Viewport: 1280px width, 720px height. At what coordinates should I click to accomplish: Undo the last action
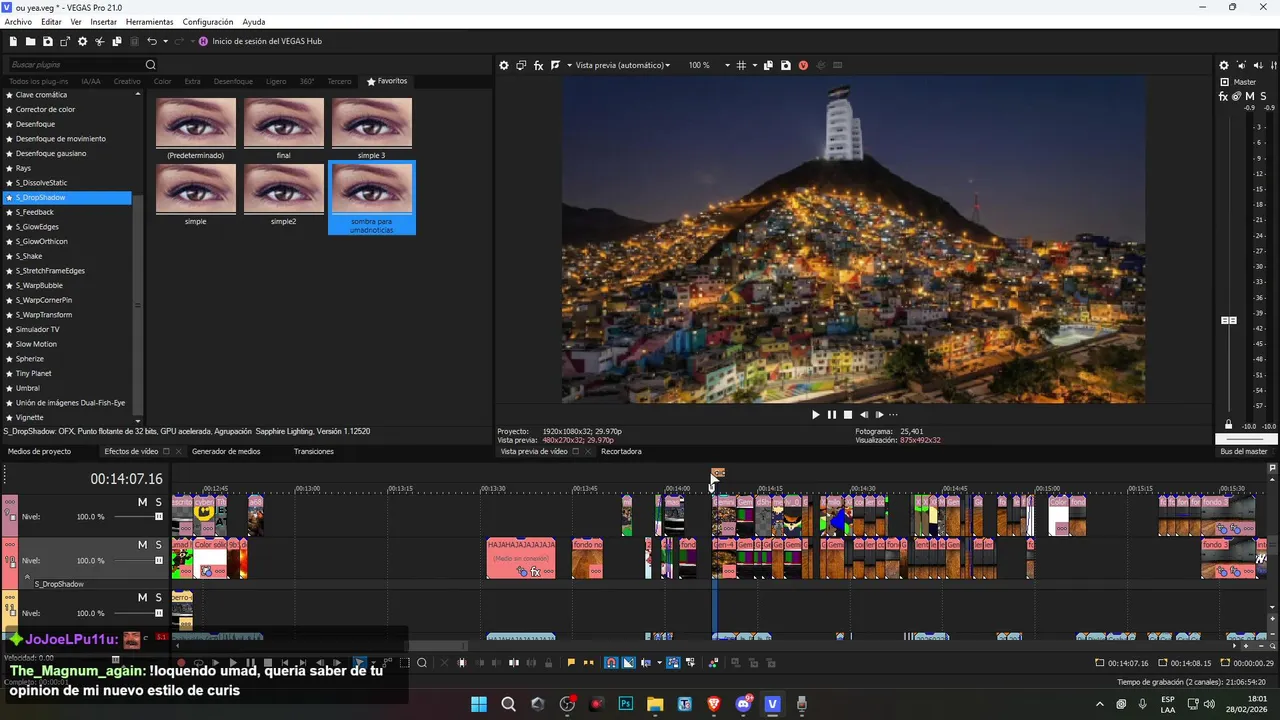point(152,42)
